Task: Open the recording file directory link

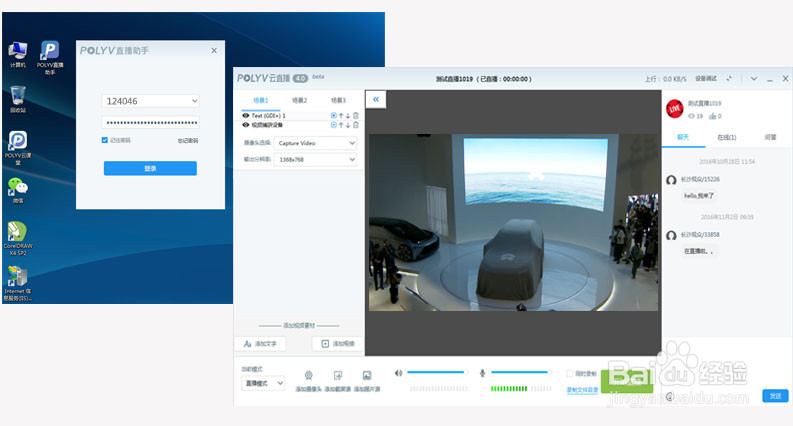Action: click(582, 390)
